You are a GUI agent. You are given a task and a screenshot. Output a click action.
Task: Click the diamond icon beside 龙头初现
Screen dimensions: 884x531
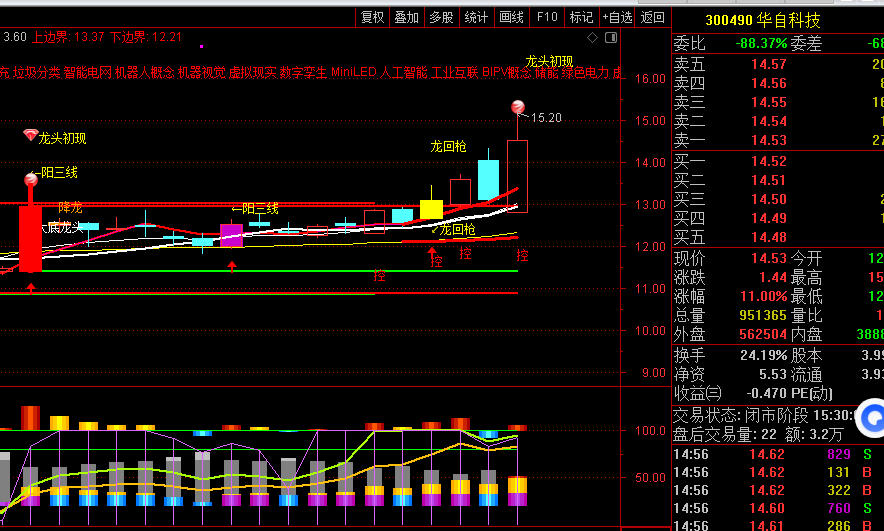click(30, 135)
